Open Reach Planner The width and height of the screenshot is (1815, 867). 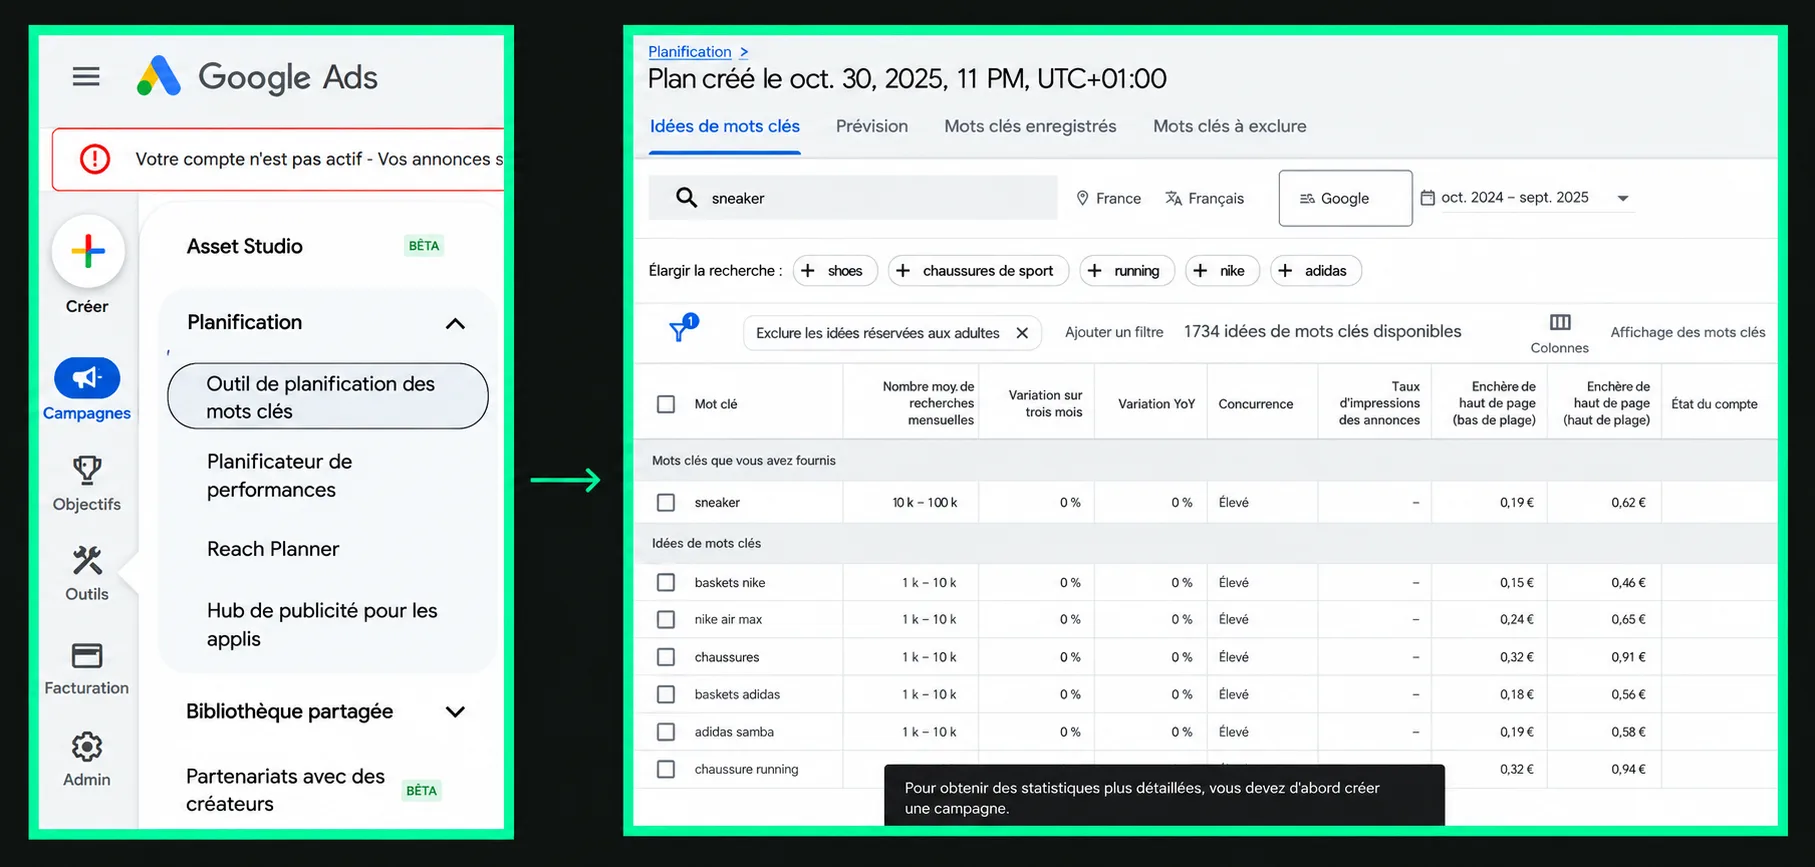tap(273, 549)
